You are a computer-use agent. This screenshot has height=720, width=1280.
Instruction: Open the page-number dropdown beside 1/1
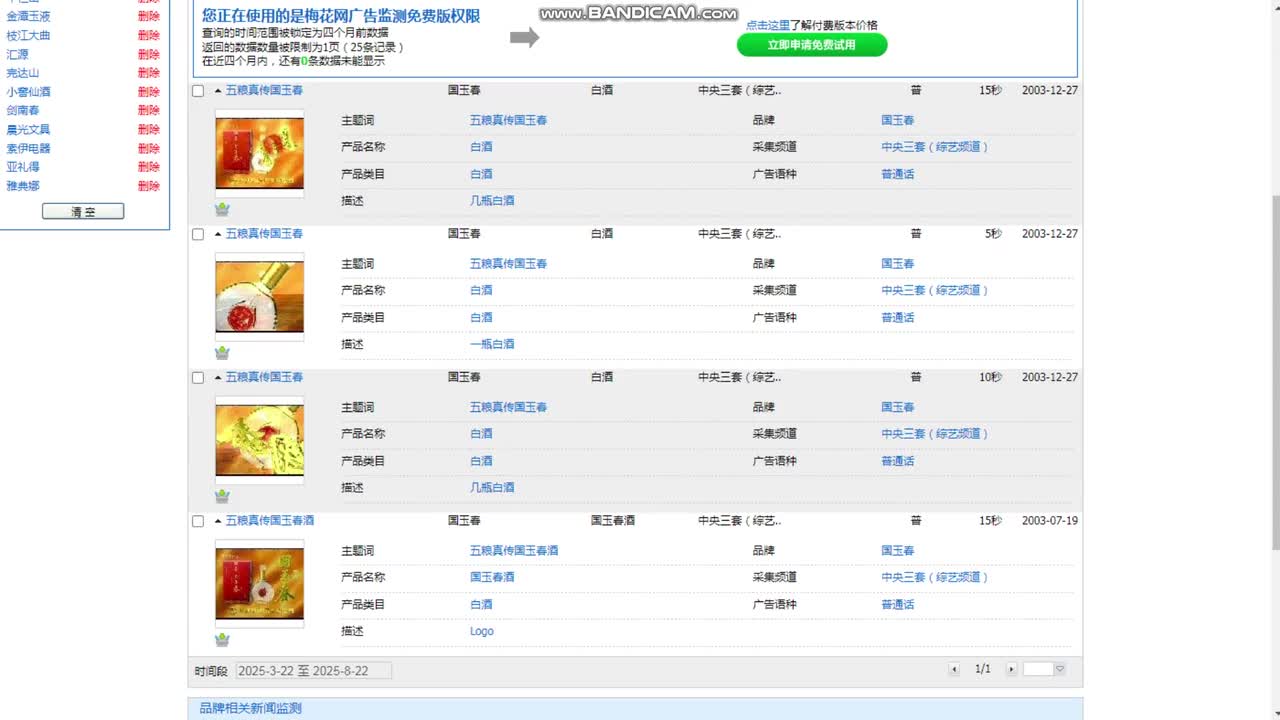(x=1060, y=669)
